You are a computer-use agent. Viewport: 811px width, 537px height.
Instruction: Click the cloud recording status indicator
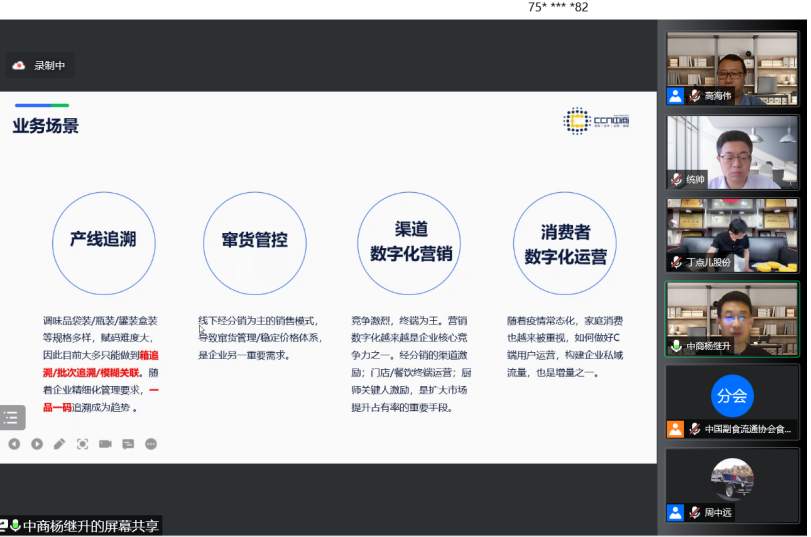click(x=40, y=65)
